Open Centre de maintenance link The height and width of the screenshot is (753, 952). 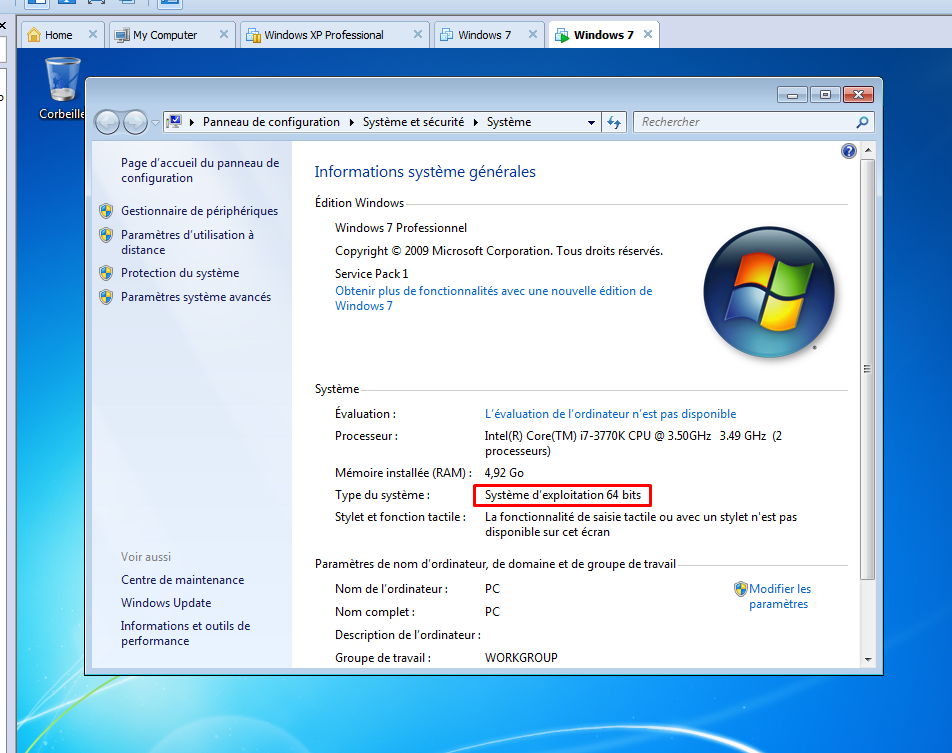tap(182, 580)
